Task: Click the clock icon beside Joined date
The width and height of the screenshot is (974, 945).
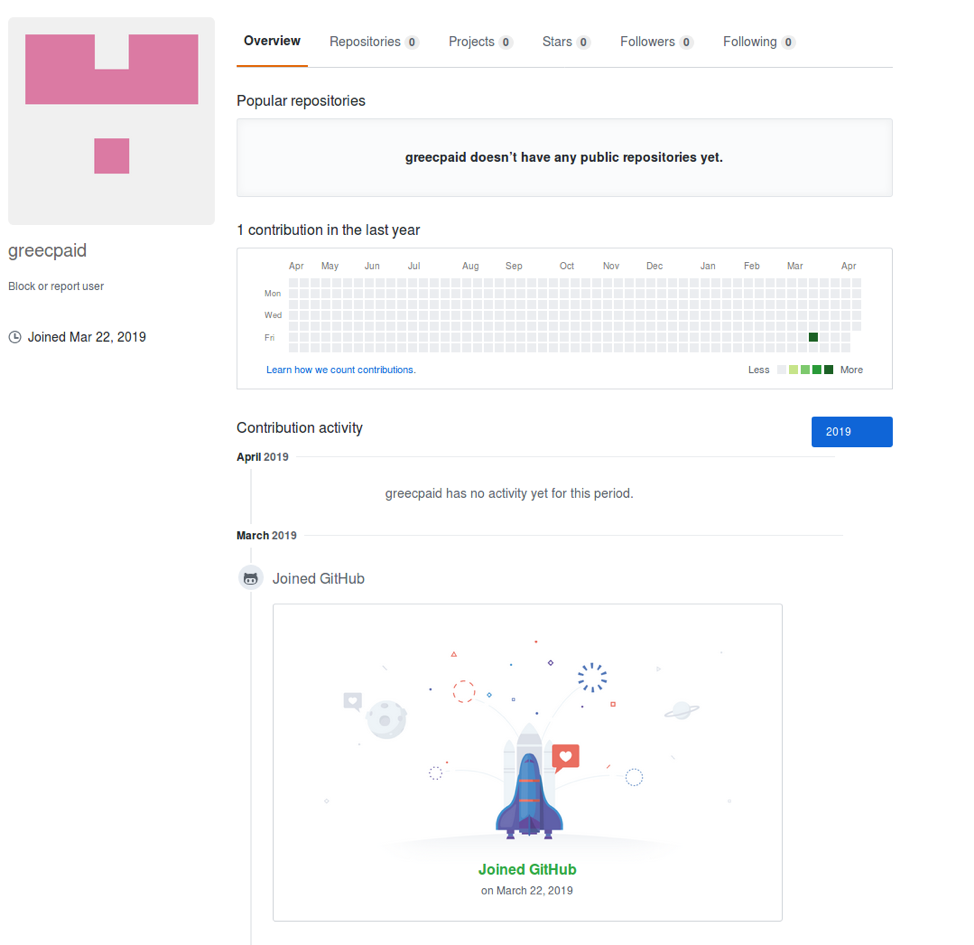Action: (x=15, y=337)
